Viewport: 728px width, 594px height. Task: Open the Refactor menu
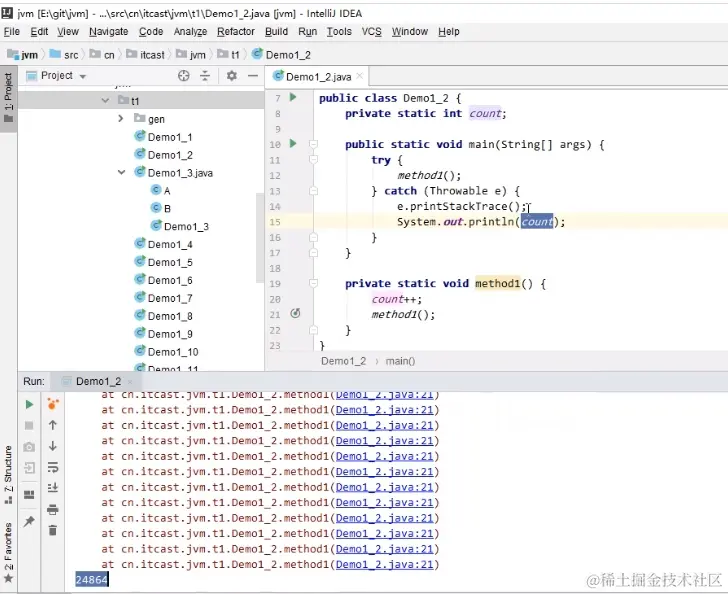coord(236,32)
